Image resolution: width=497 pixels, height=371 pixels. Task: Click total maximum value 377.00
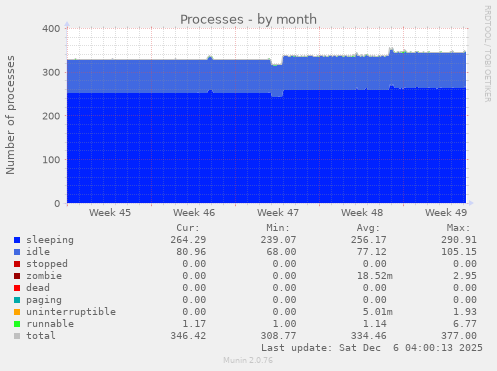click(459, 336)
